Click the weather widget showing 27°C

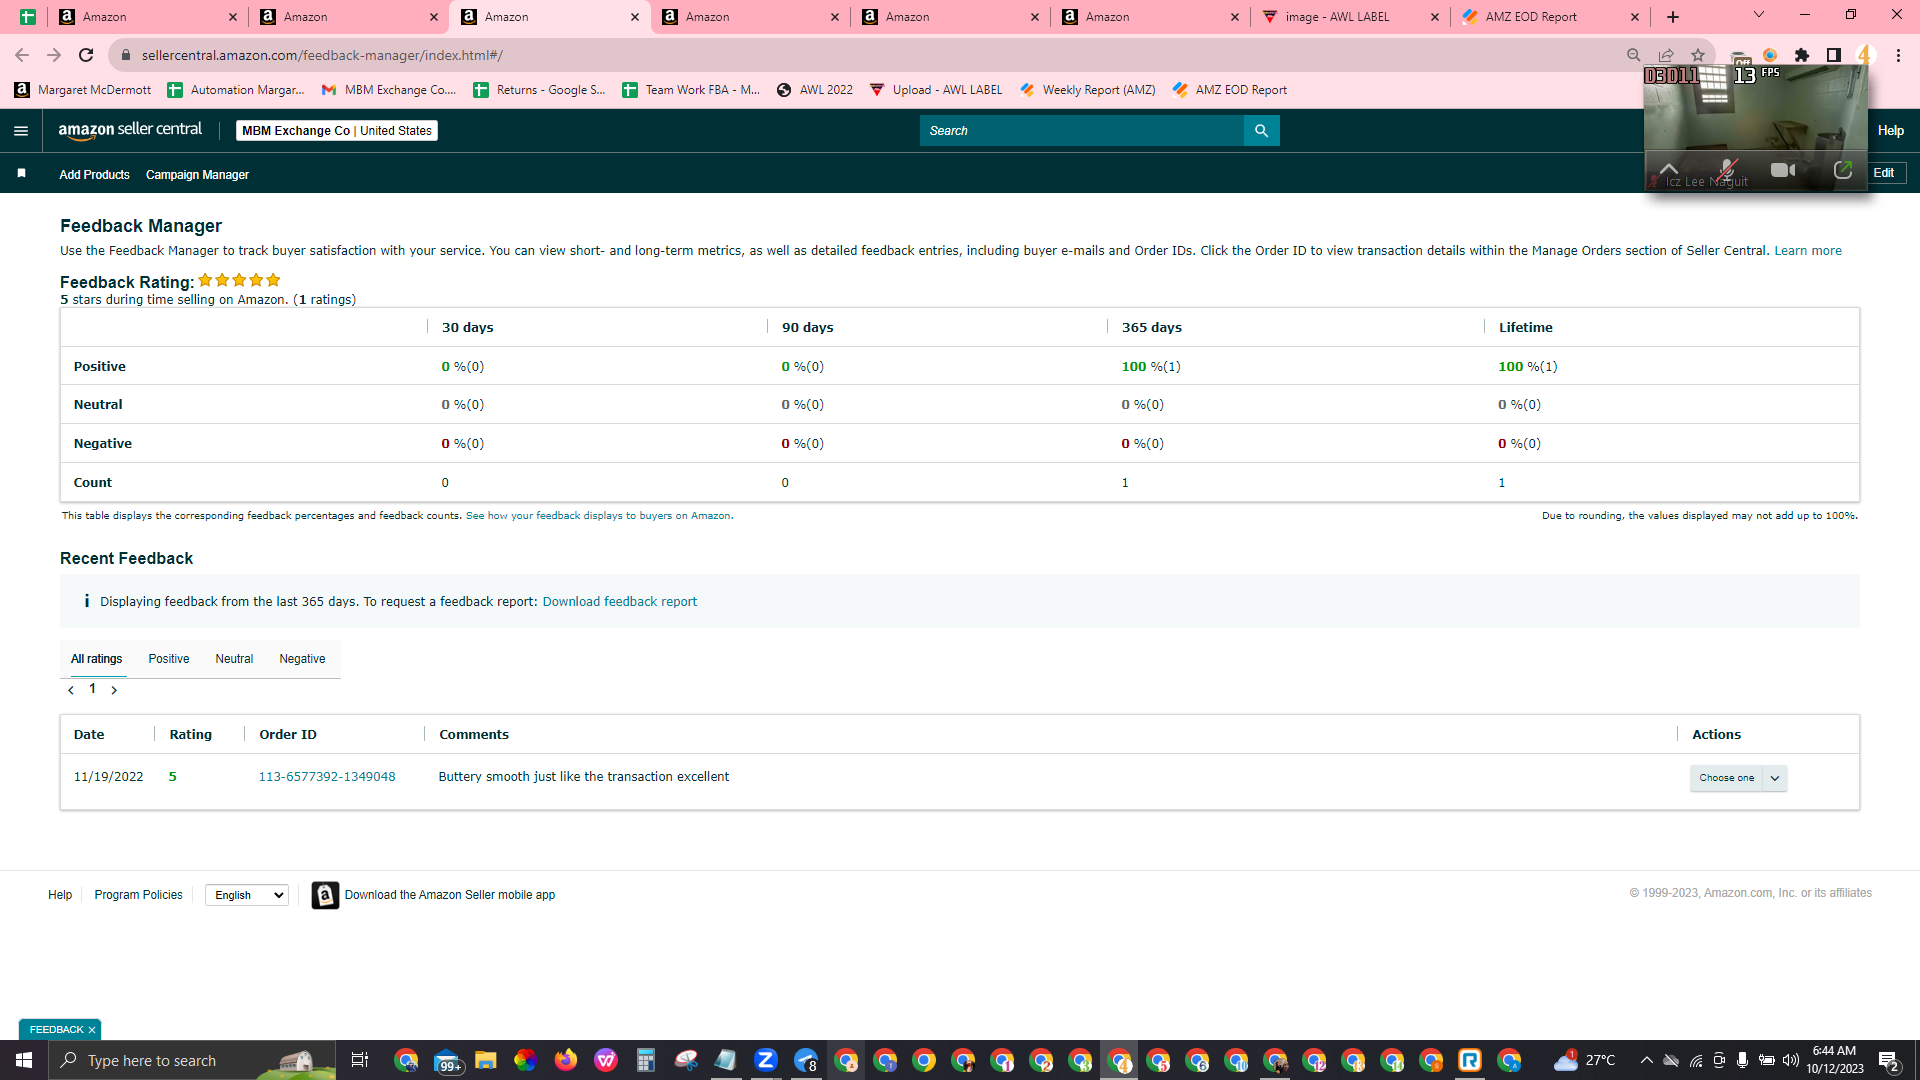1585,1060
